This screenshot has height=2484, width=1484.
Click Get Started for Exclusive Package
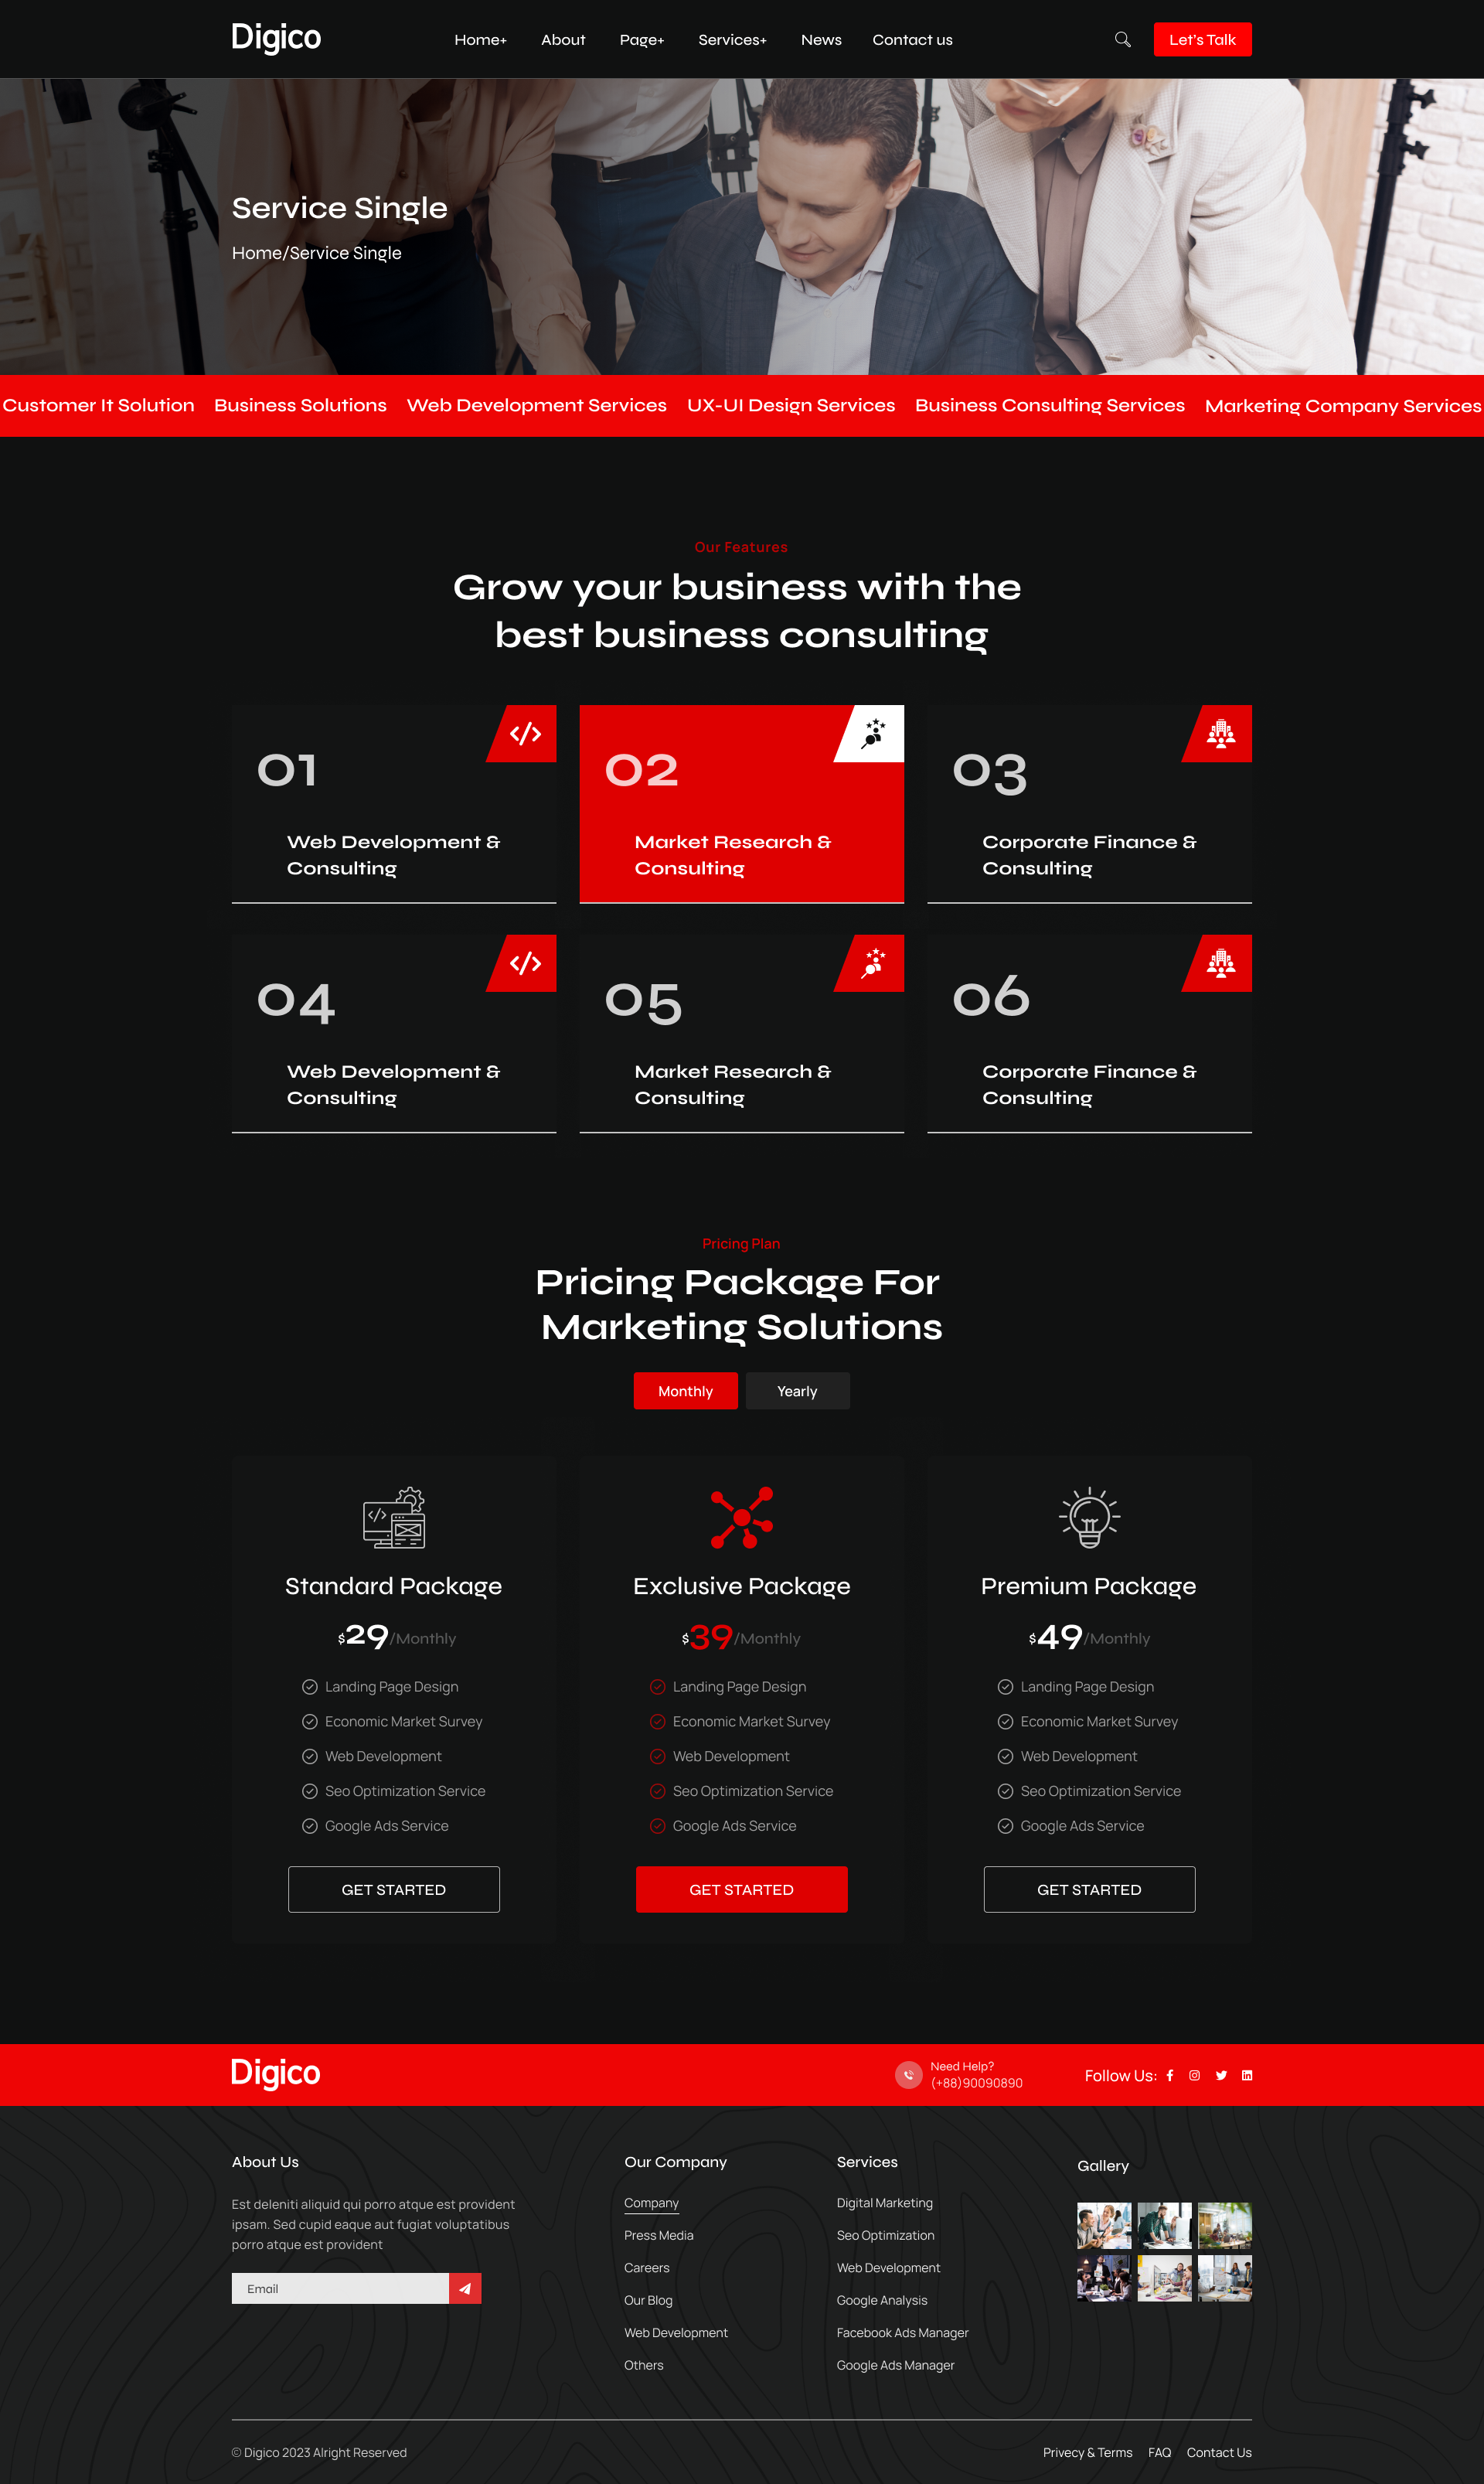tap(742, 1889)
